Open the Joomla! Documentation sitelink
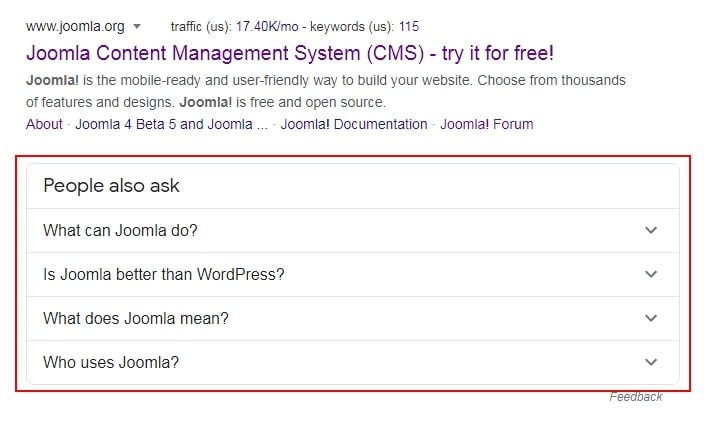 [x=354, y=124]
